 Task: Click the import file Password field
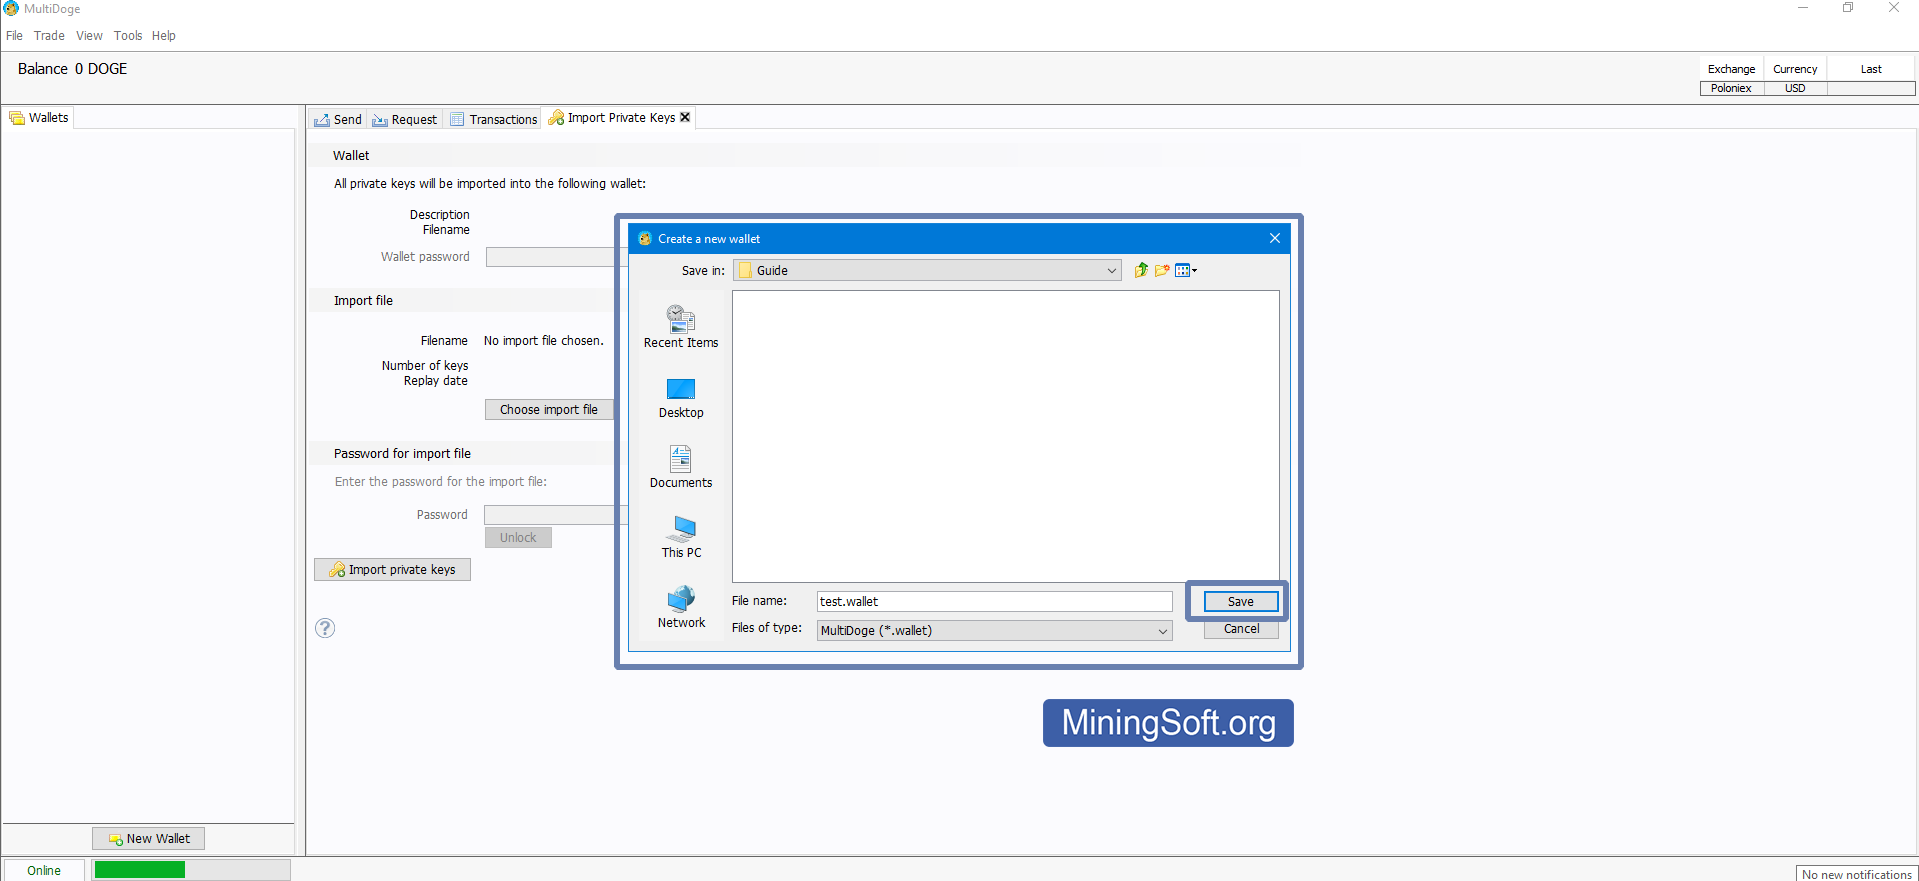click(551, 515)
